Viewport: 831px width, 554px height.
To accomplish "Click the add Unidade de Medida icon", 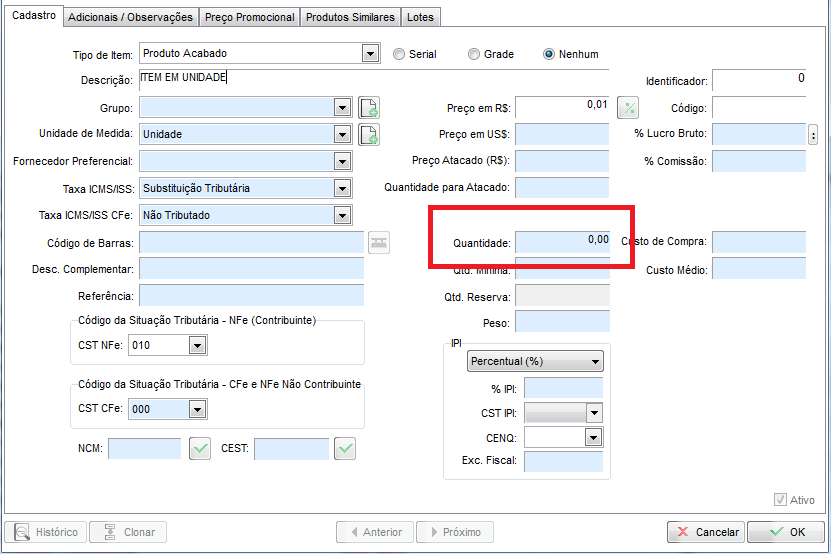I will click(369, 134).
